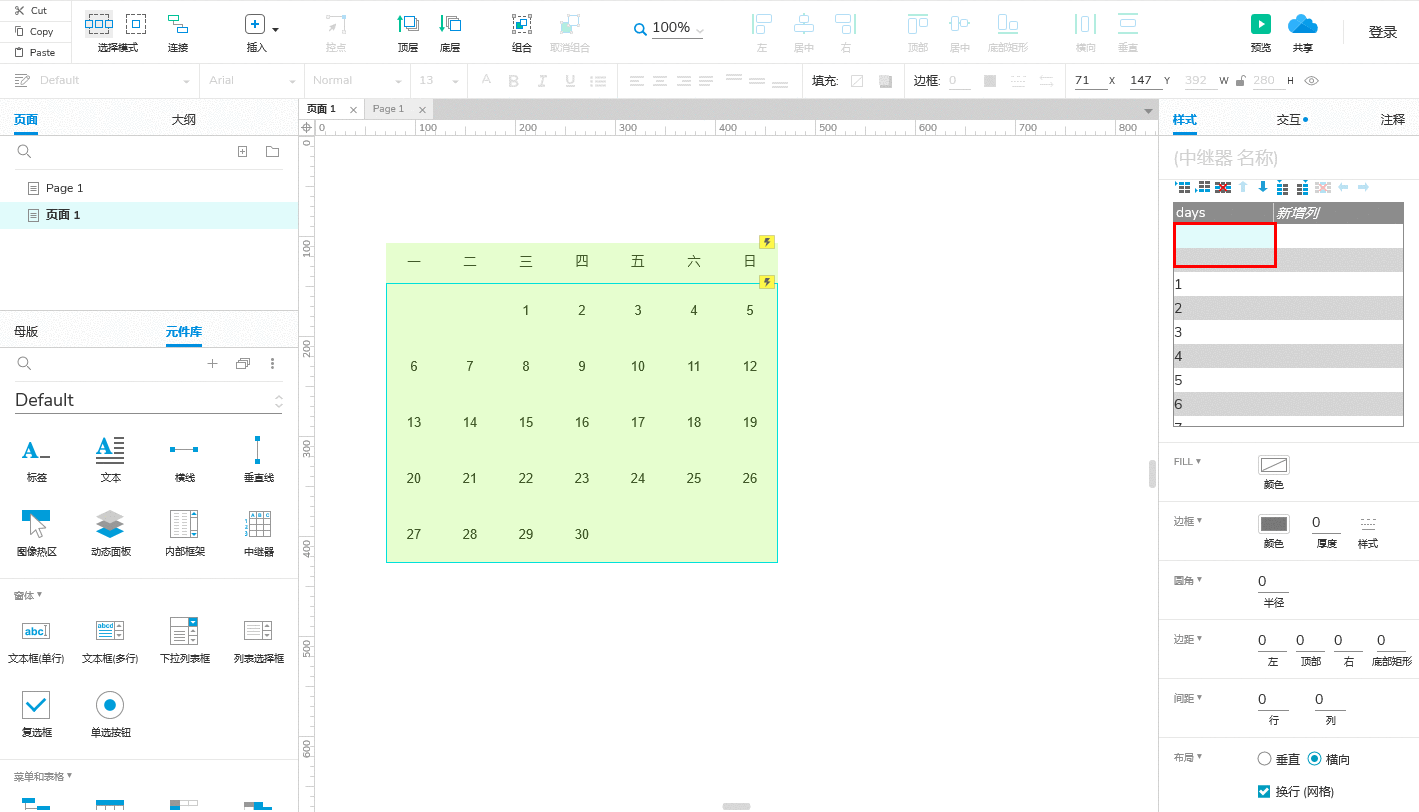Screen dimensions: 1419x812
Task: Select the 横向 layout radio button
Action: 1314,759
